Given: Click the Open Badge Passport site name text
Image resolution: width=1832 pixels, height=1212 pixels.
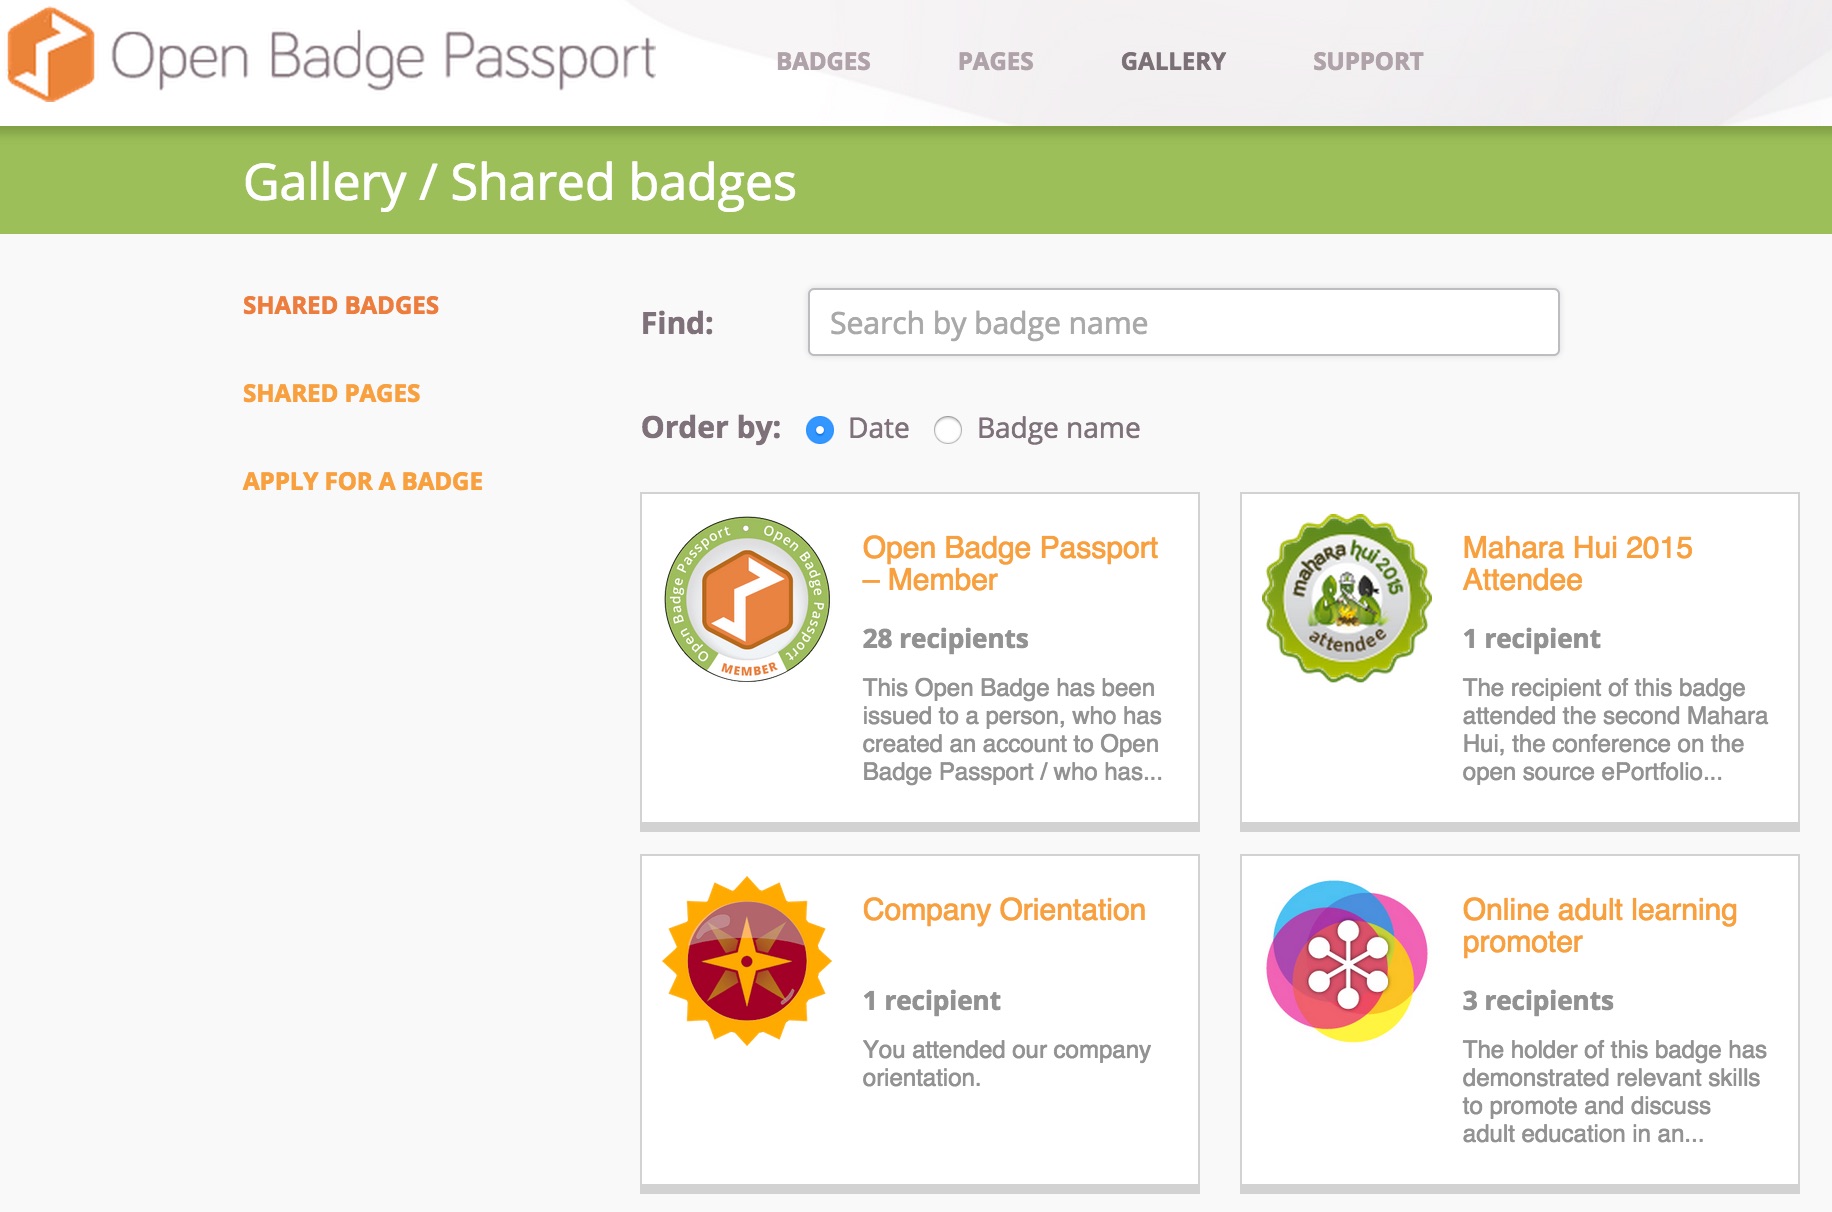Looking at the screenshot, I should point(383,58).
